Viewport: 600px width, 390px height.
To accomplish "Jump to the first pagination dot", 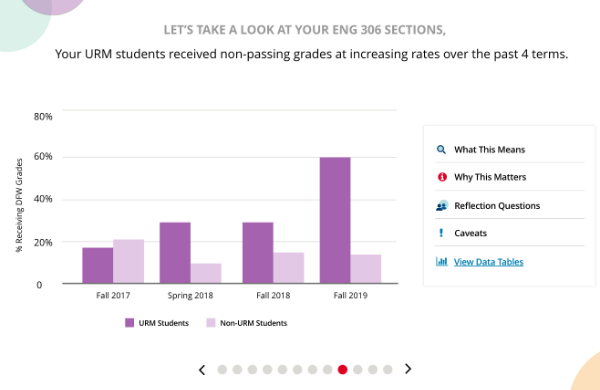I will (222, 369).
